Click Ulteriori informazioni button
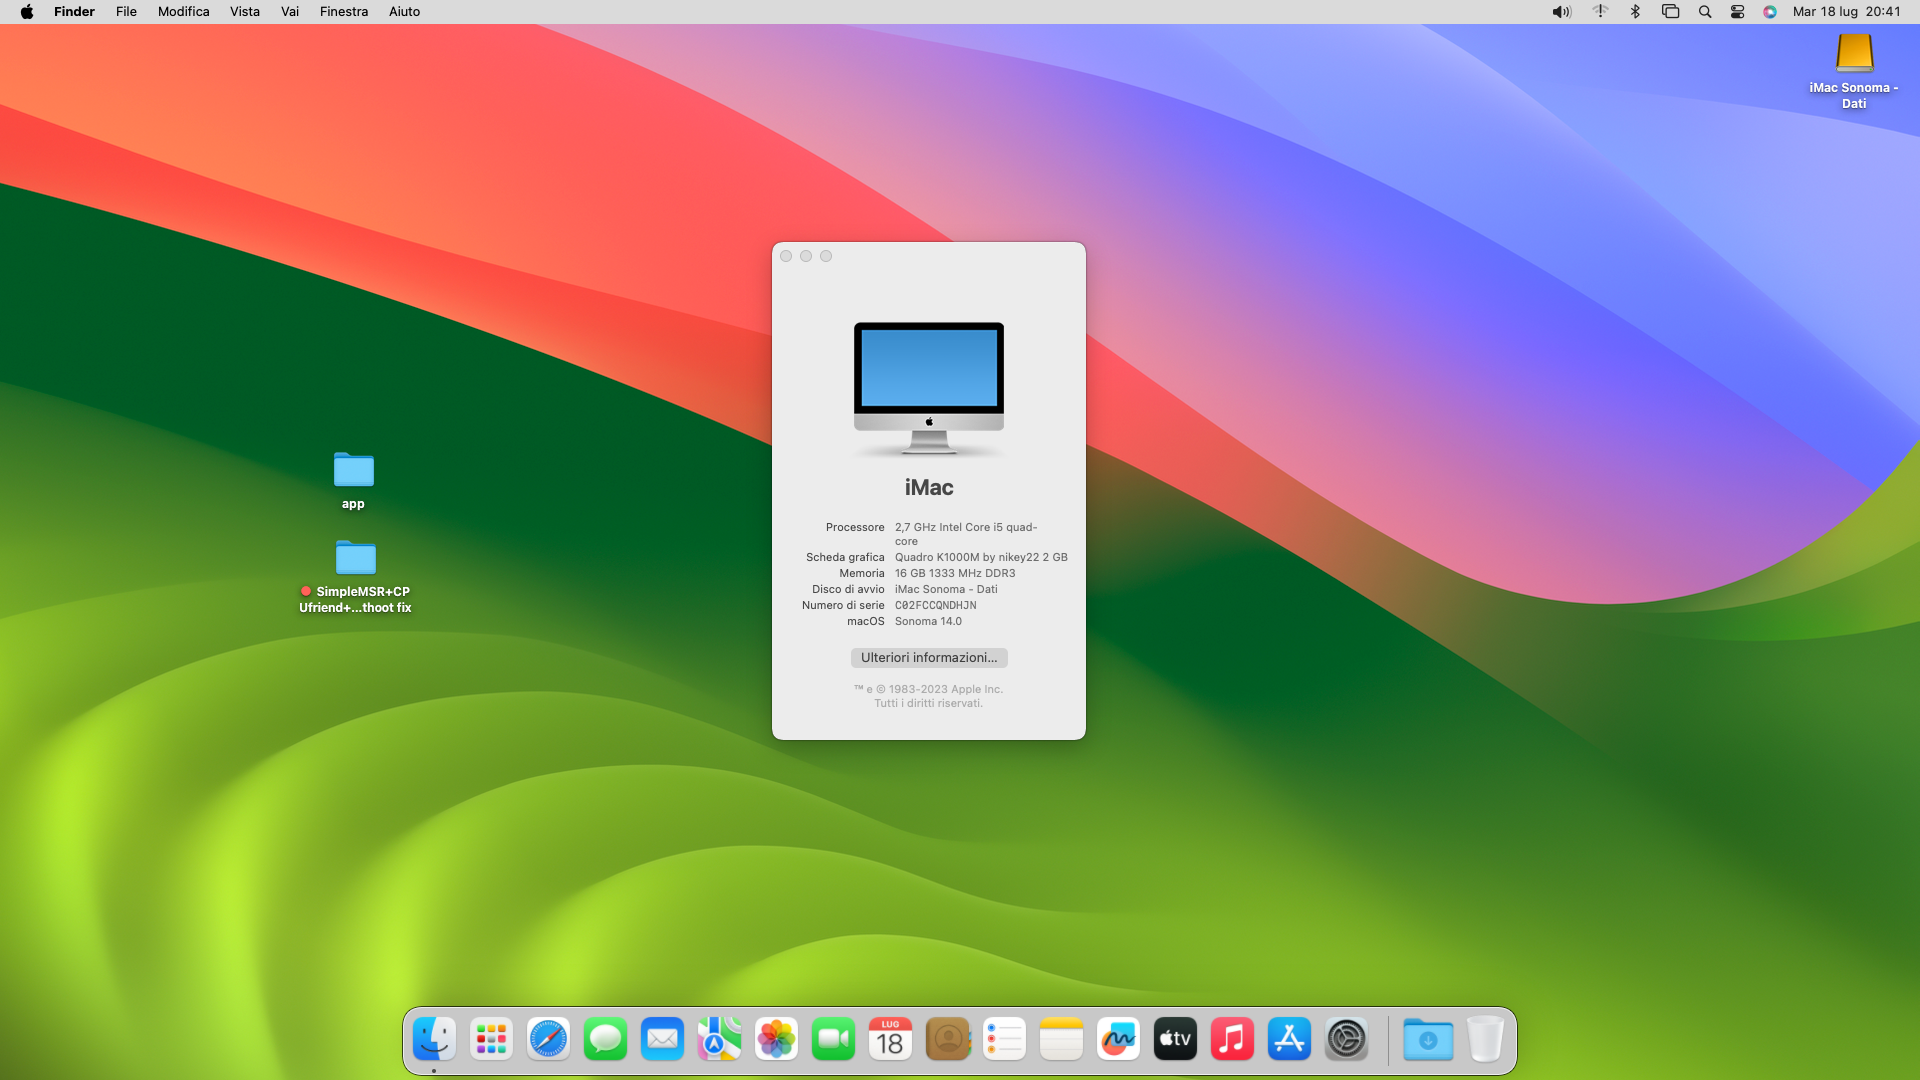 tap(929, 658)
